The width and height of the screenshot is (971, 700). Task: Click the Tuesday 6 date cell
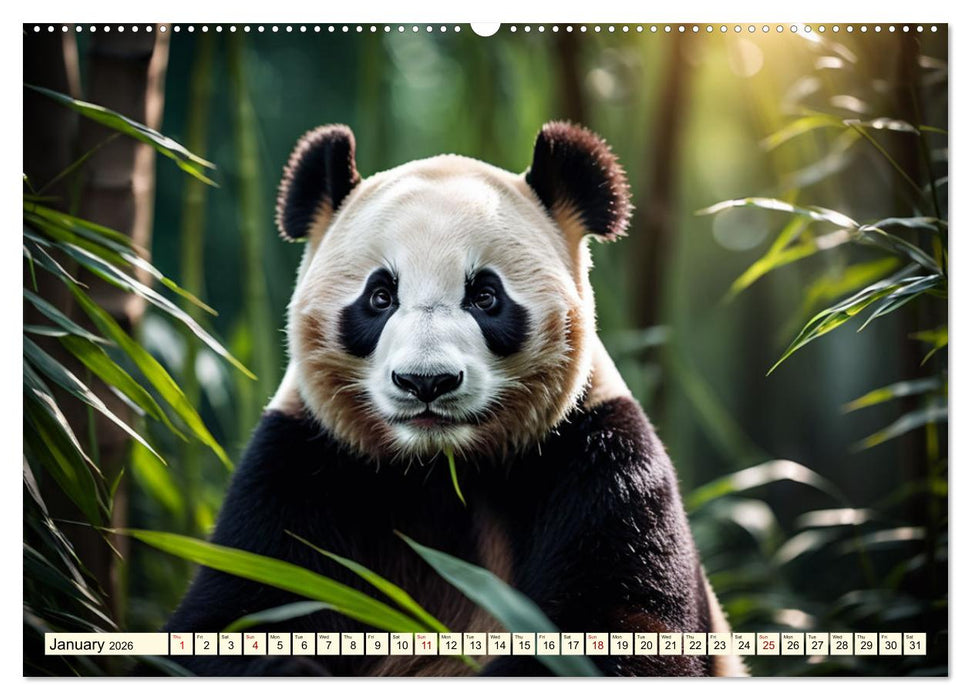(x=303, y=647)
